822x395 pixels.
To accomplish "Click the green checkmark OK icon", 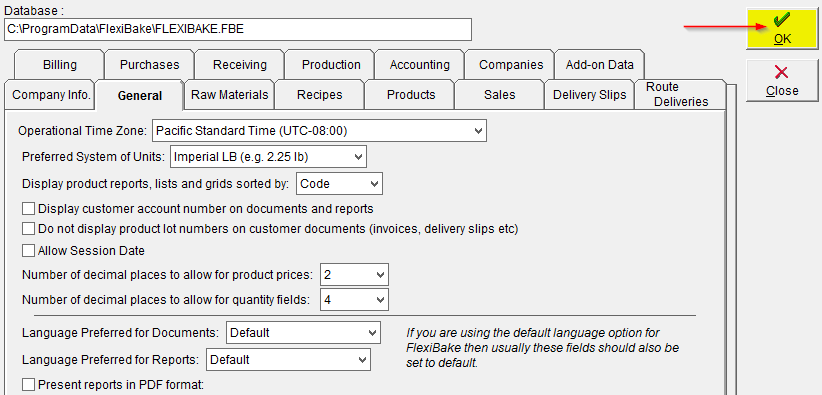I will point(782,20).
